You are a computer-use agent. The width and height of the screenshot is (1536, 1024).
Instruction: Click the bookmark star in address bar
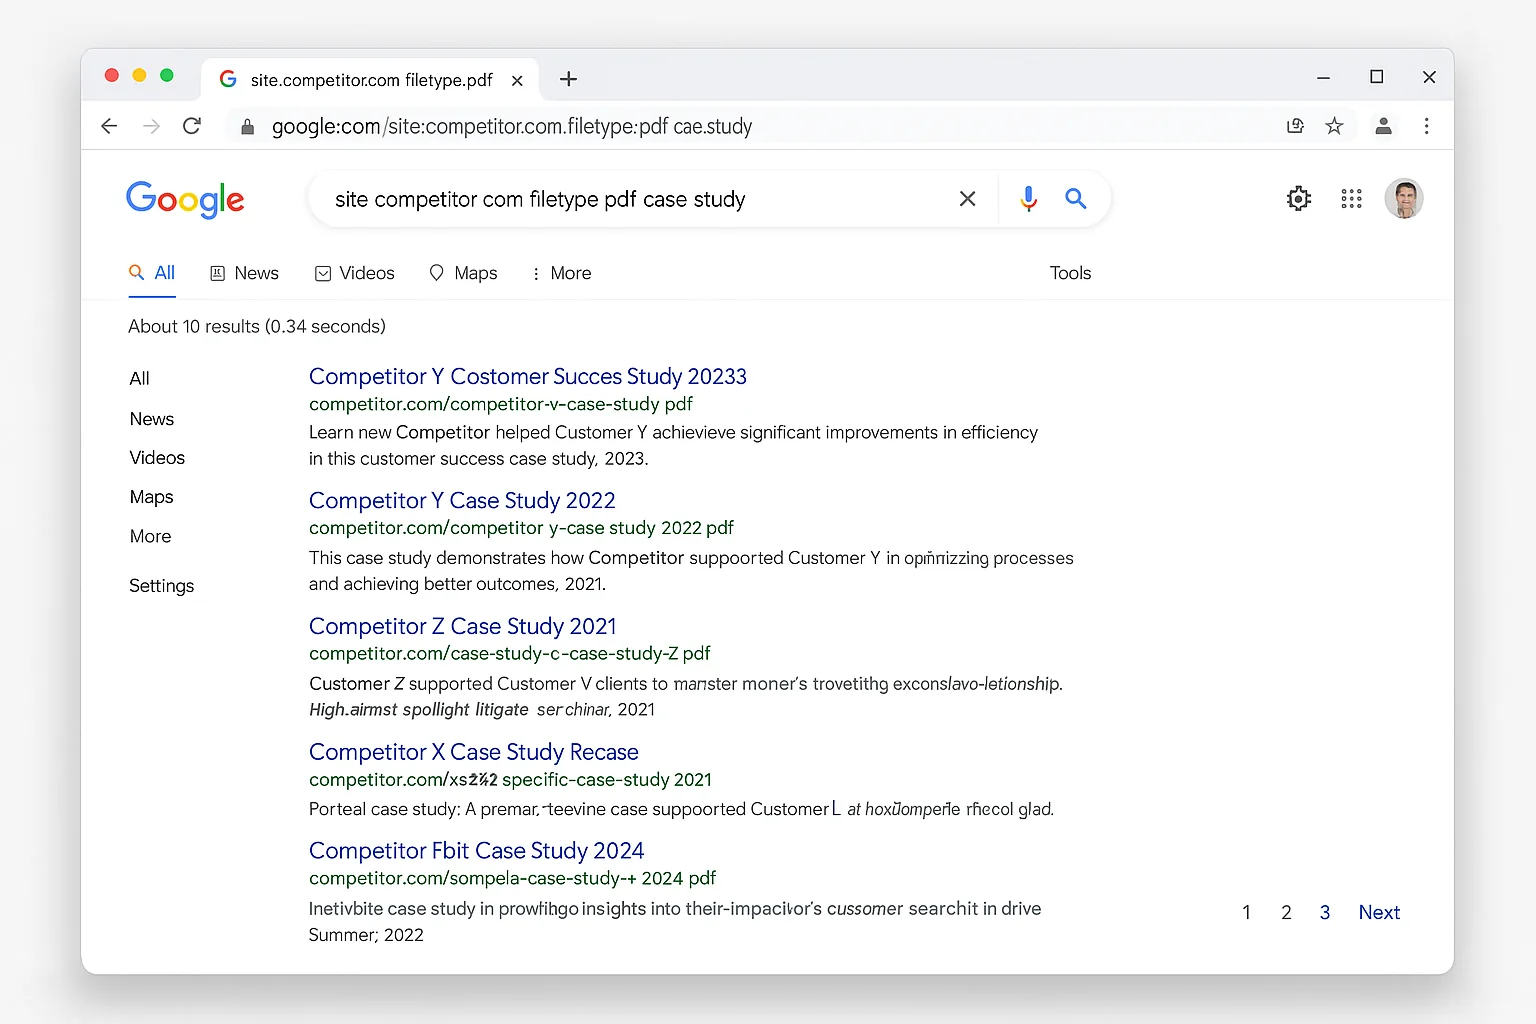(1334, 126)
